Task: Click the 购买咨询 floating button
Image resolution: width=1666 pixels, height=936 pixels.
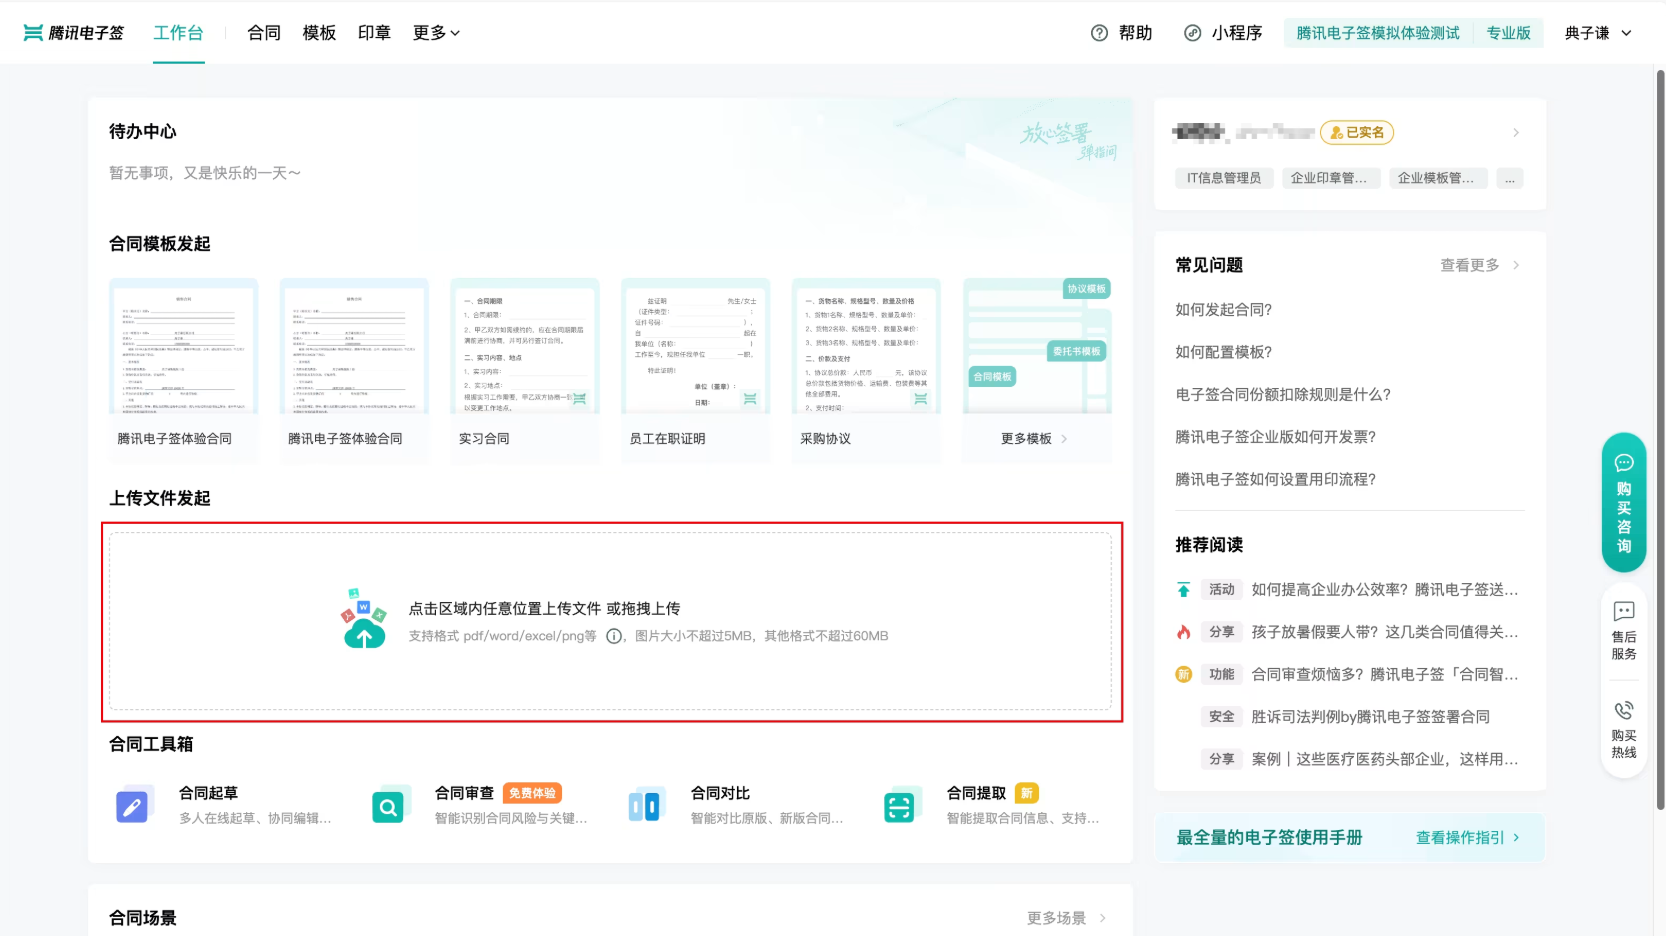Action: click(1624, 503)
